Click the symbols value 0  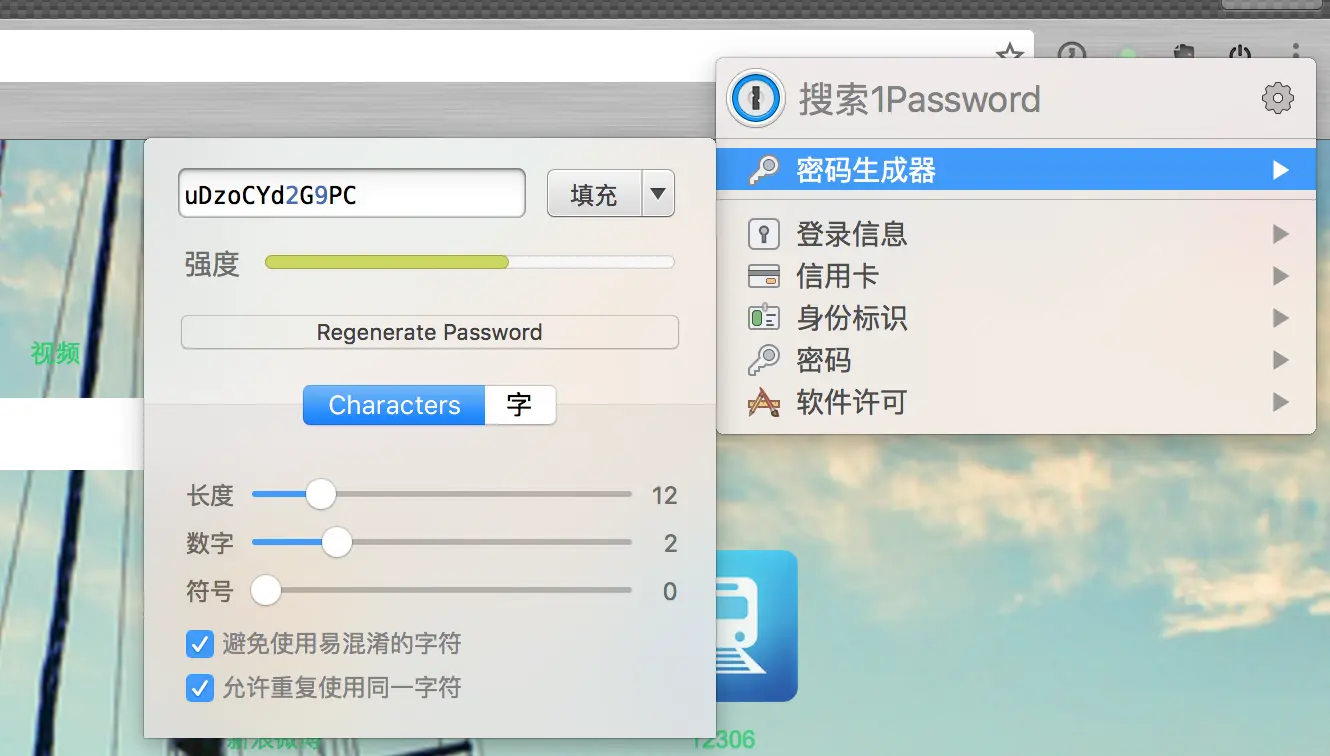(670, 591)
